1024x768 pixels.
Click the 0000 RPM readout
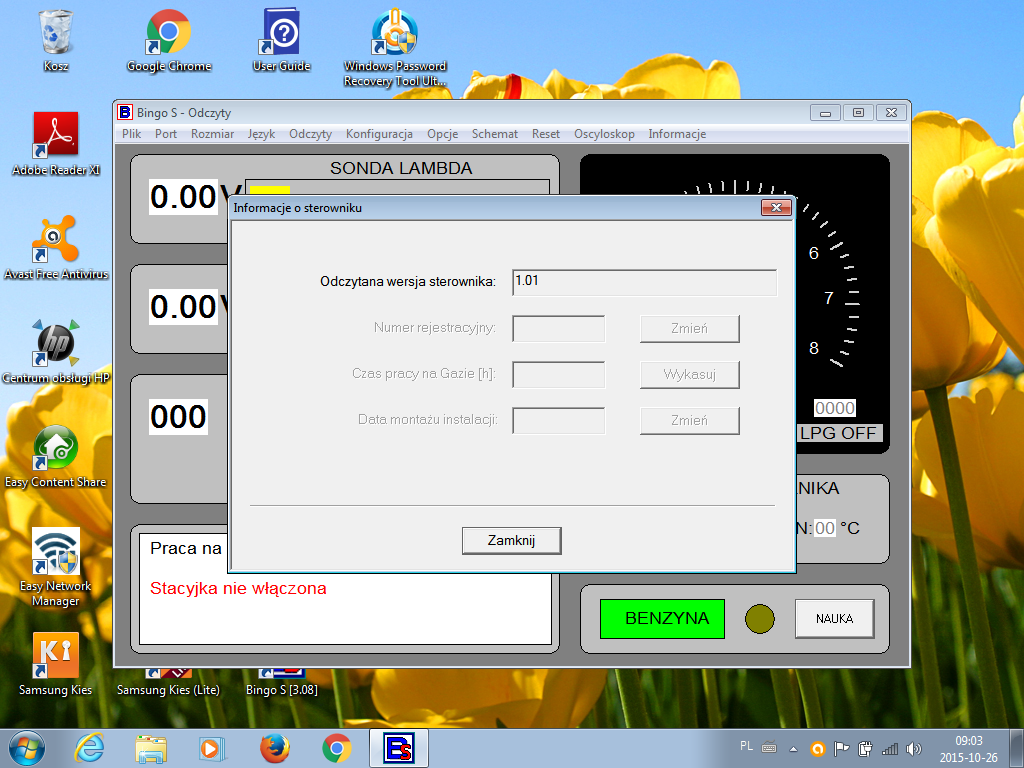click(835, 408)
